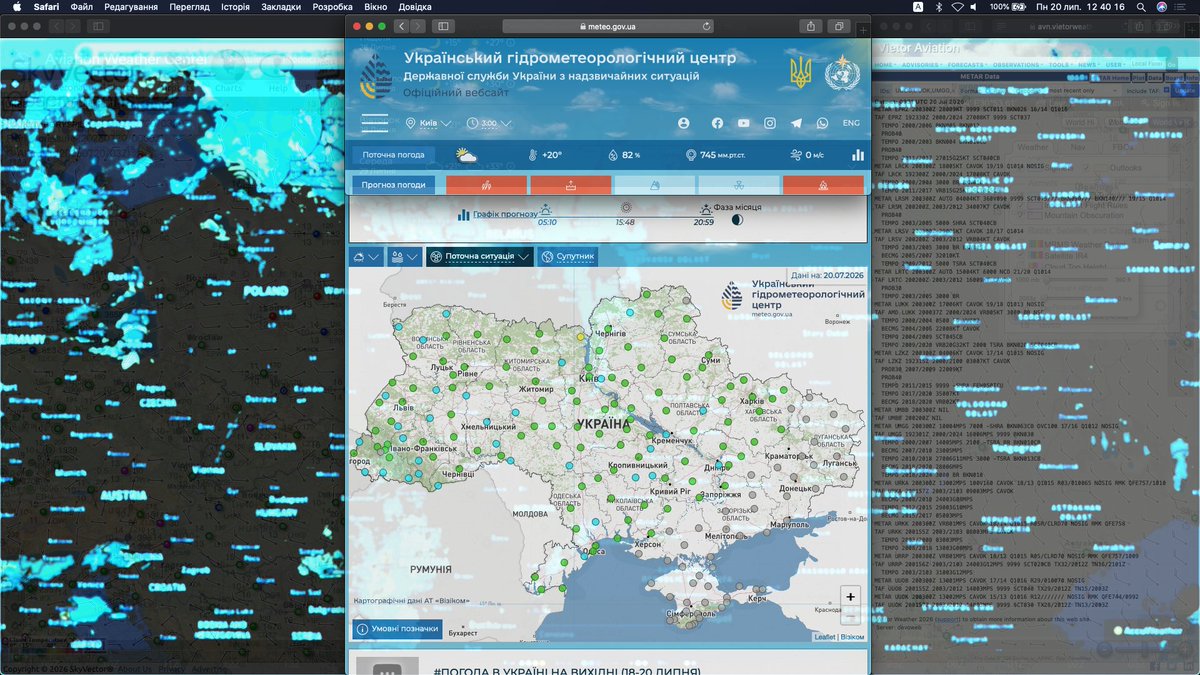Zoom in on the Ukraine map
Viewport: 1200px width, 675px height.
(x=850, y=597)
